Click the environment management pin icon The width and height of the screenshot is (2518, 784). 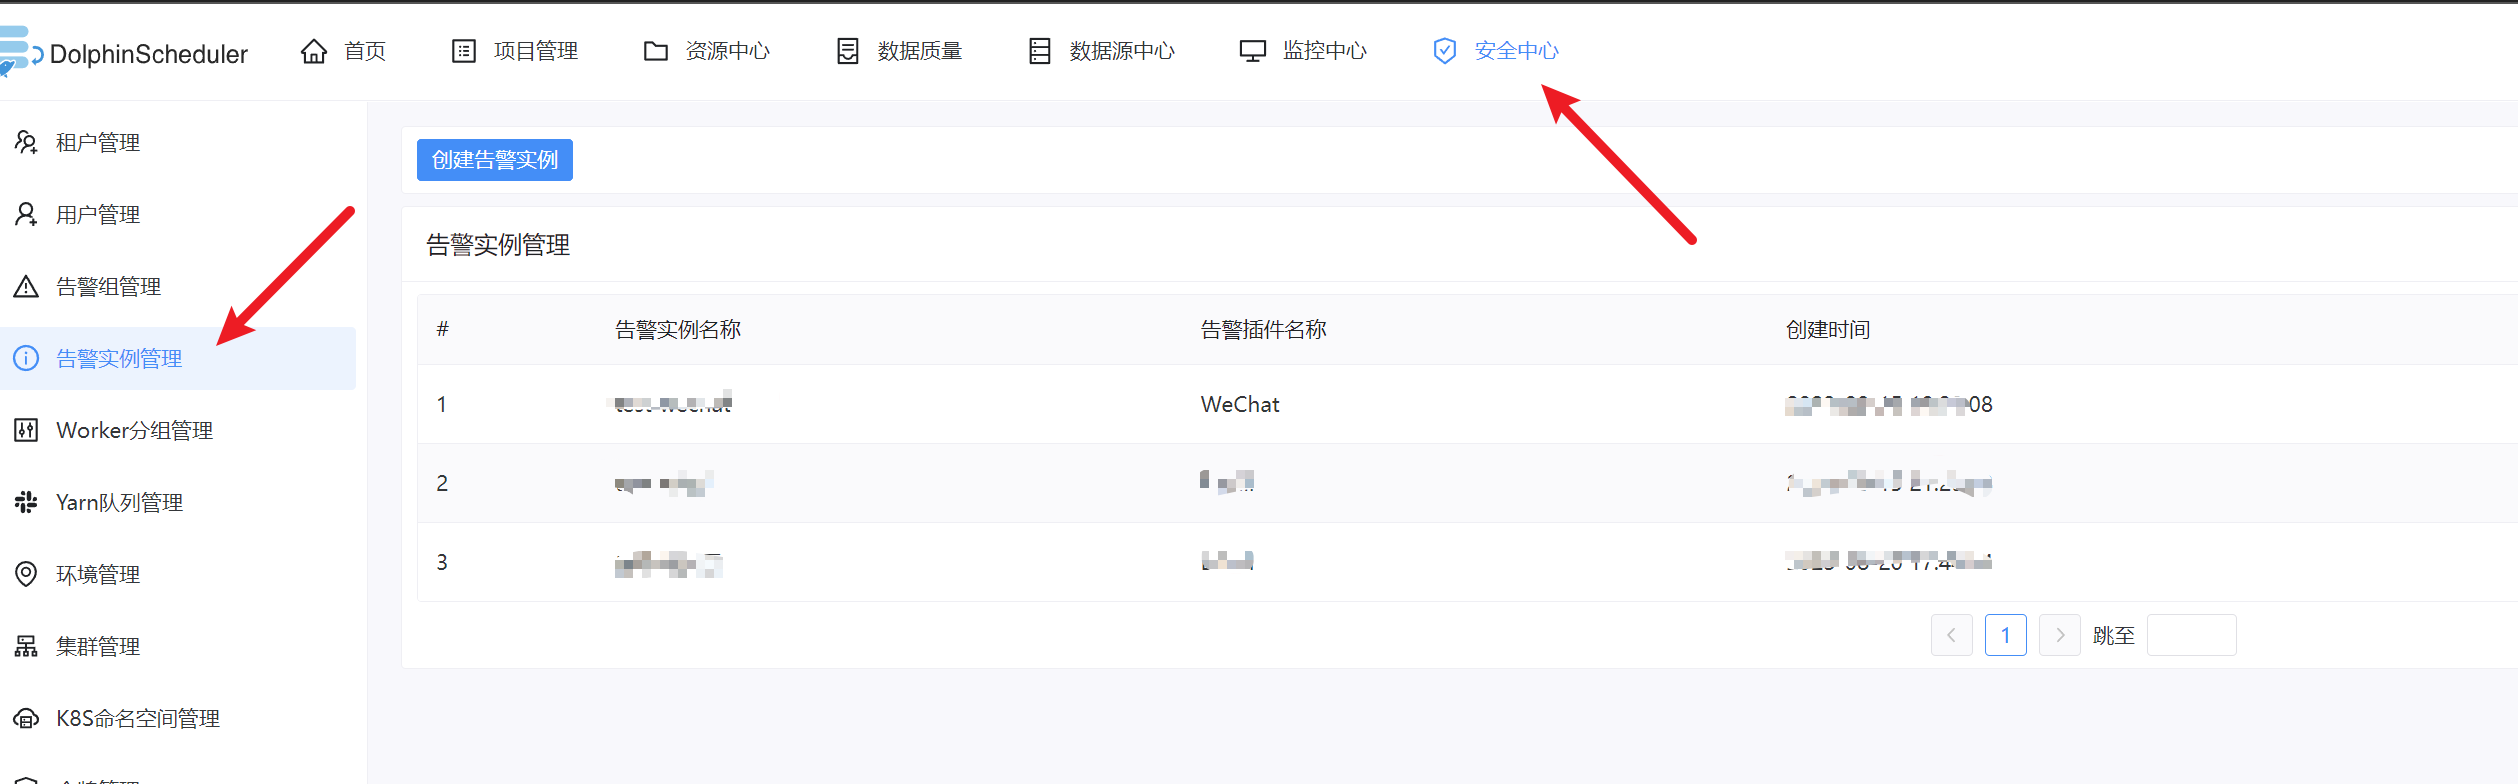tap(26, 574)
